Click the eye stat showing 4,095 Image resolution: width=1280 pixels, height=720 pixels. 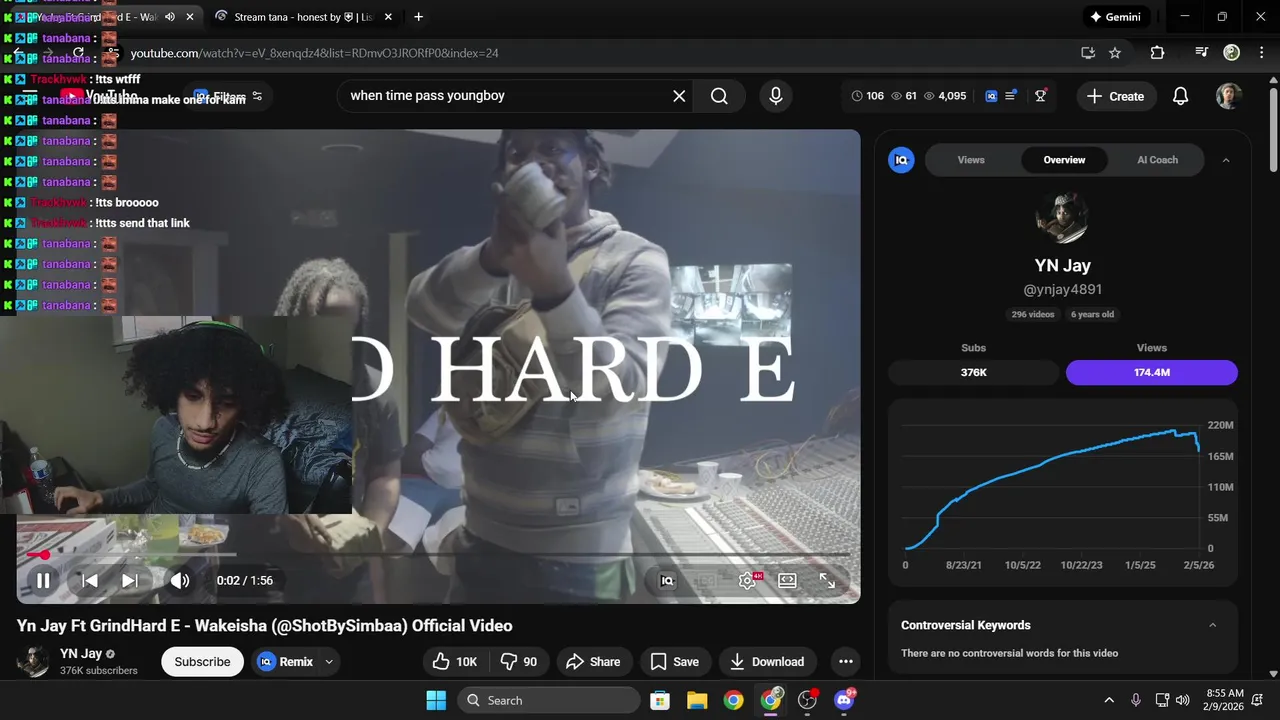pos(945,96)
